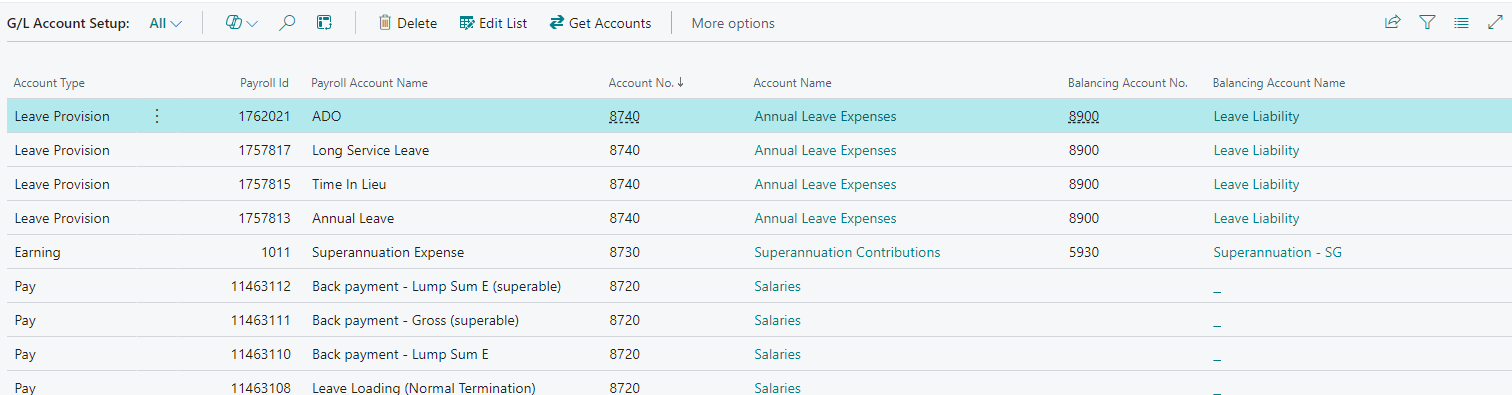Open Leave Liability link on ADO row
1512x395 pixels.
click(x=1256, y=116)
